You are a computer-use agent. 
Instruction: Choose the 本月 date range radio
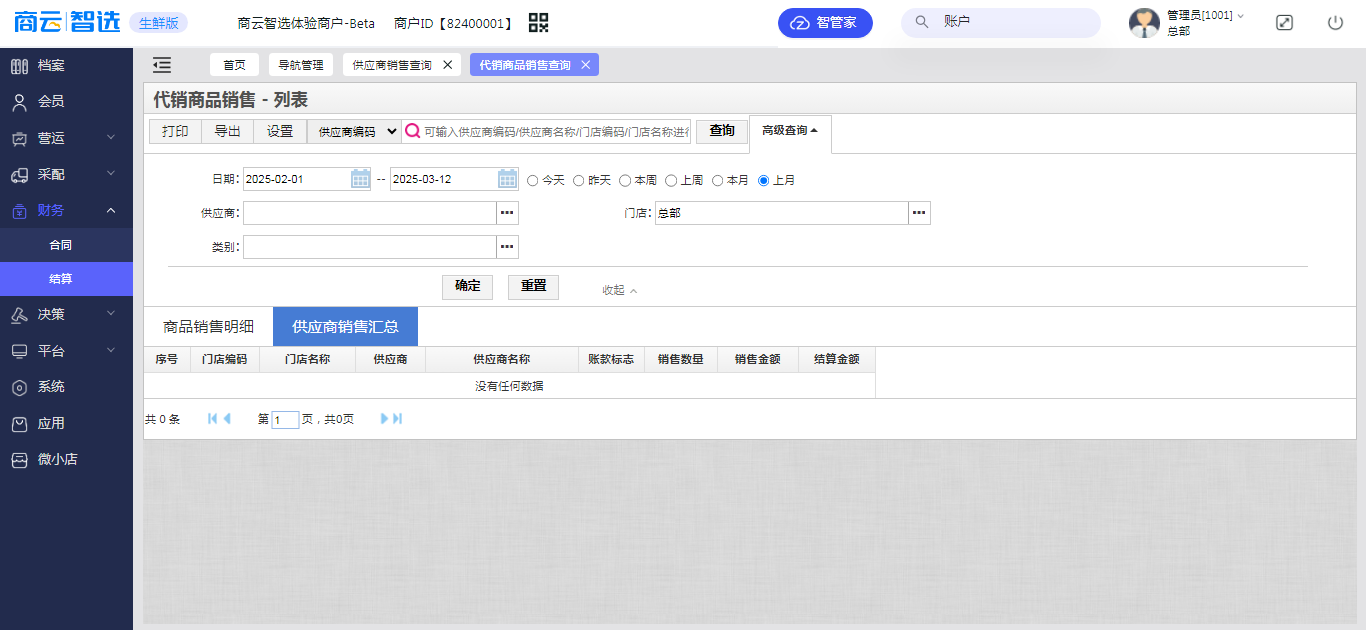pyautogui.click(x=718, y=181)
